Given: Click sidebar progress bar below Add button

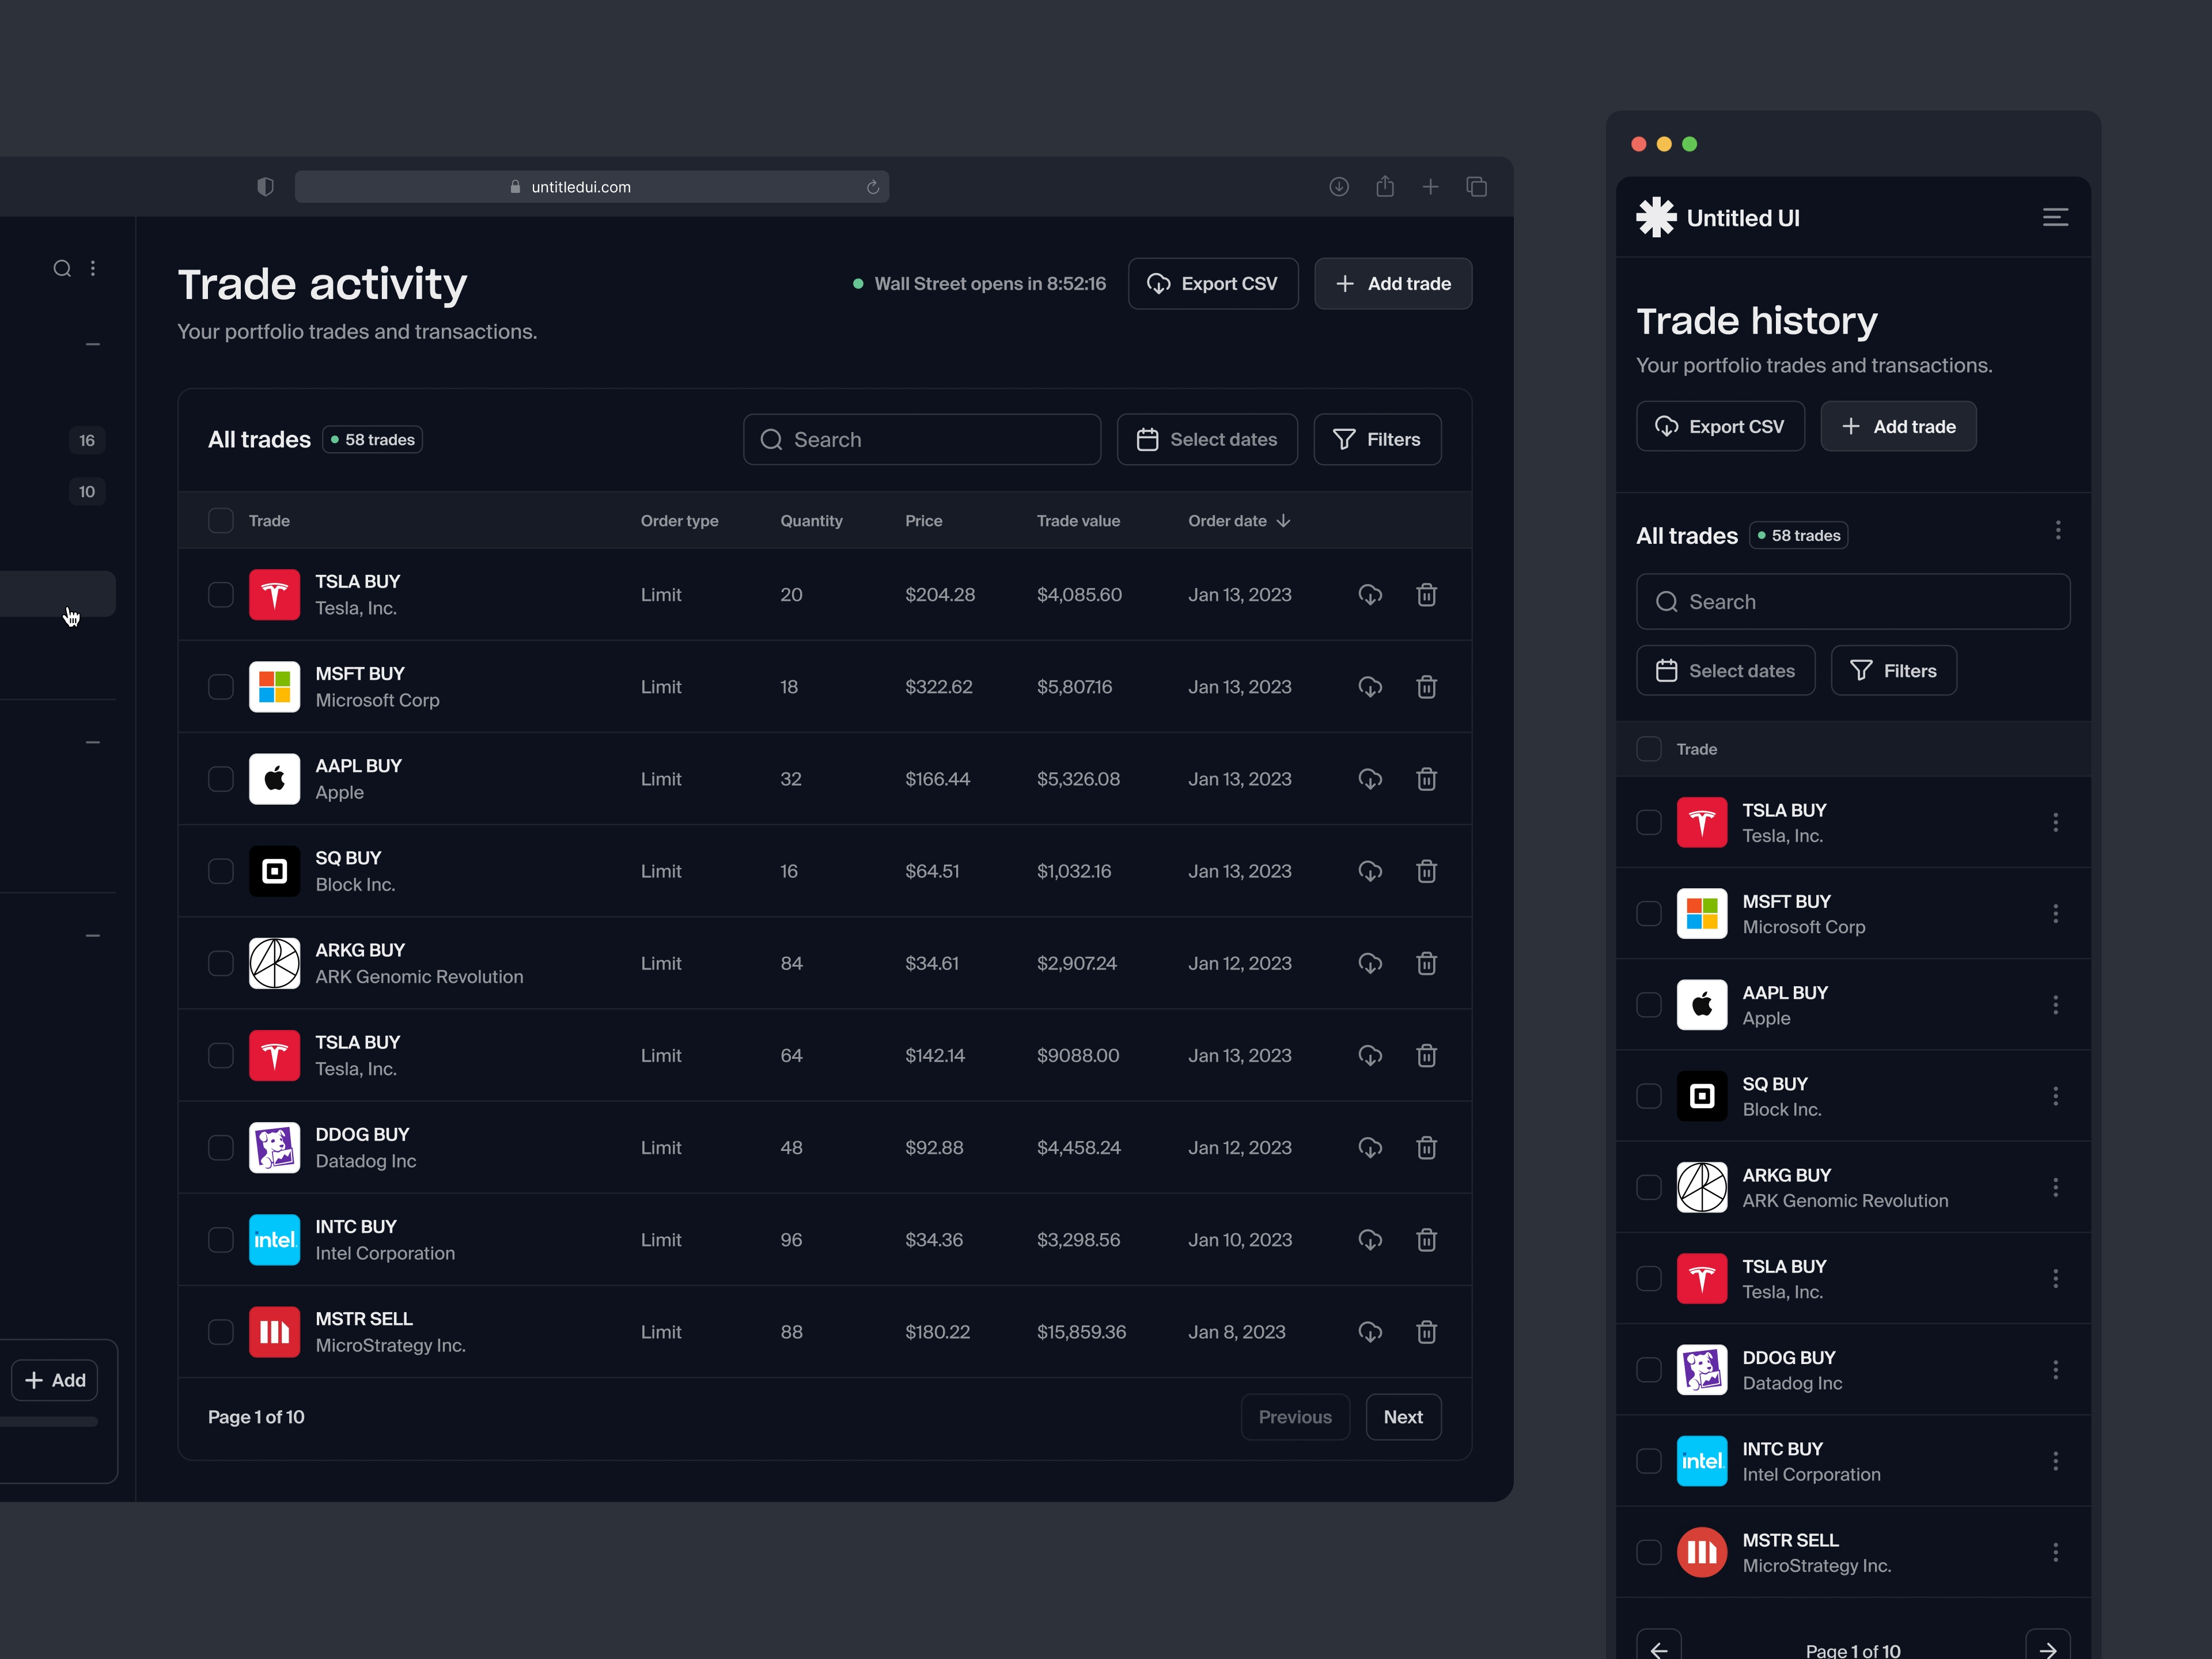Looking at the screenshot, I should 49,1421.
